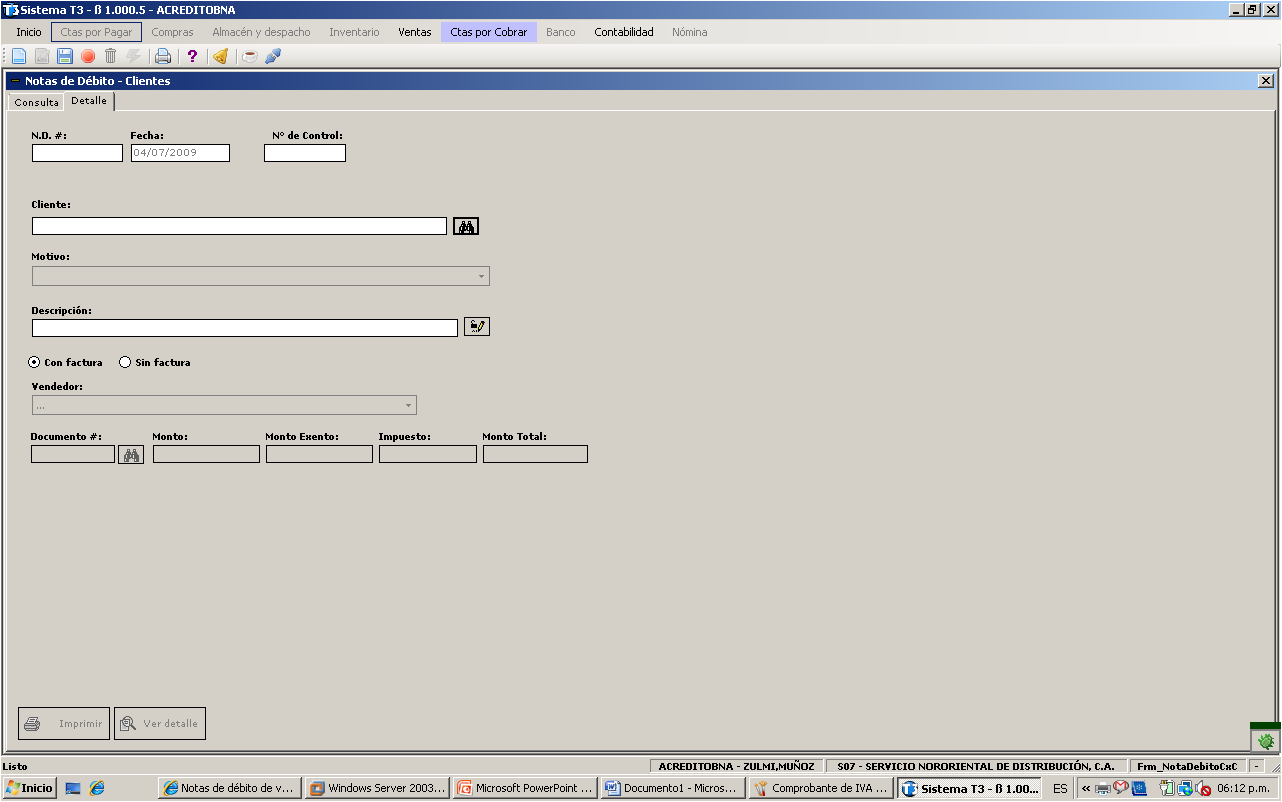The image size is (1282, 802).
Task: Switch to Notas de débito taskbar window
Action: point(229,788)
